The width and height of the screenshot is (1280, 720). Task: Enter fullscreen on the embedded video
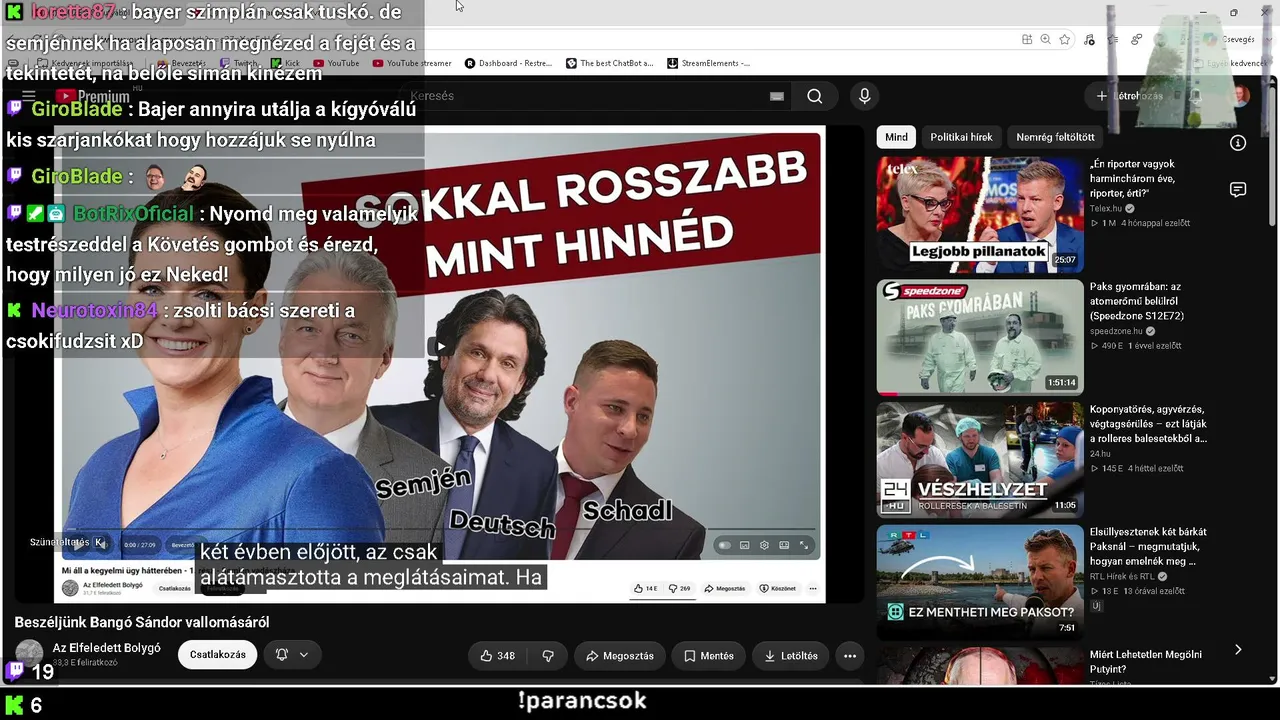click(x=803, y=545)
